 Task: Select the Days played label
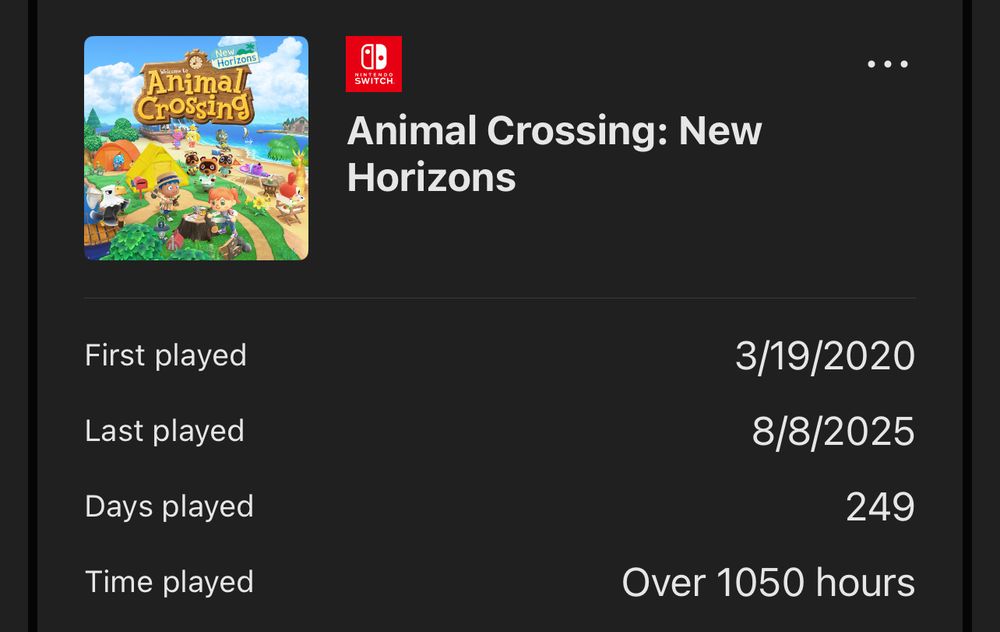pyautogui.click(x=169, y=506)
